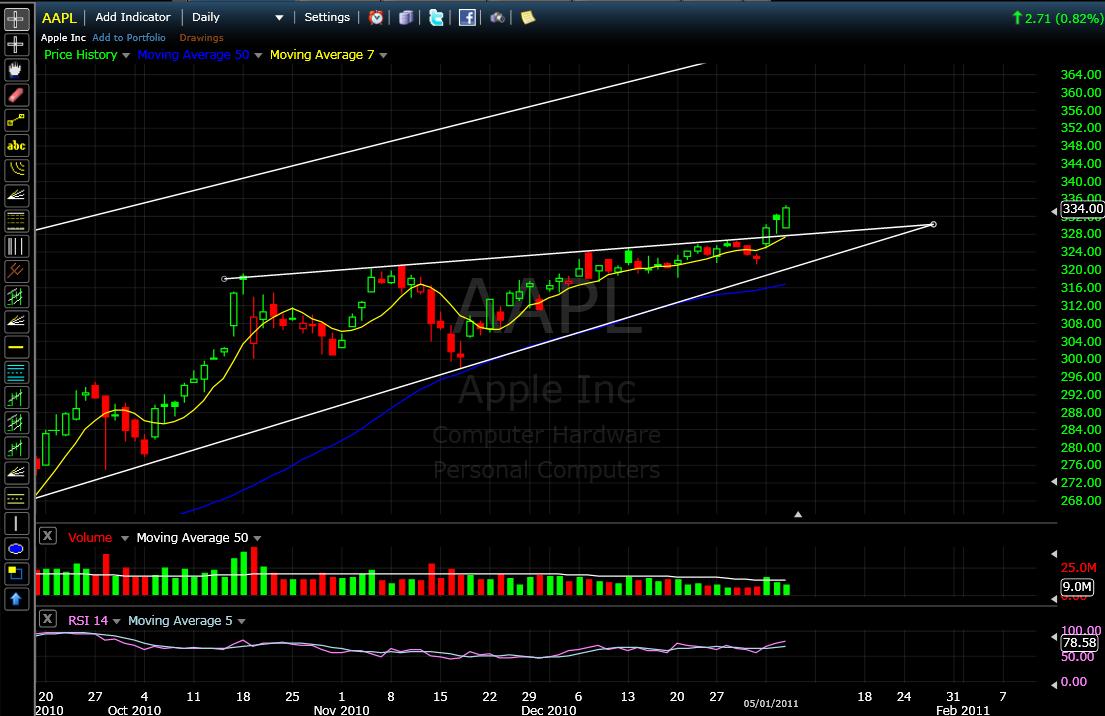Screen dimensions: 1105x716
Task: Select the hand pan tool
Action: click(16, 69)
